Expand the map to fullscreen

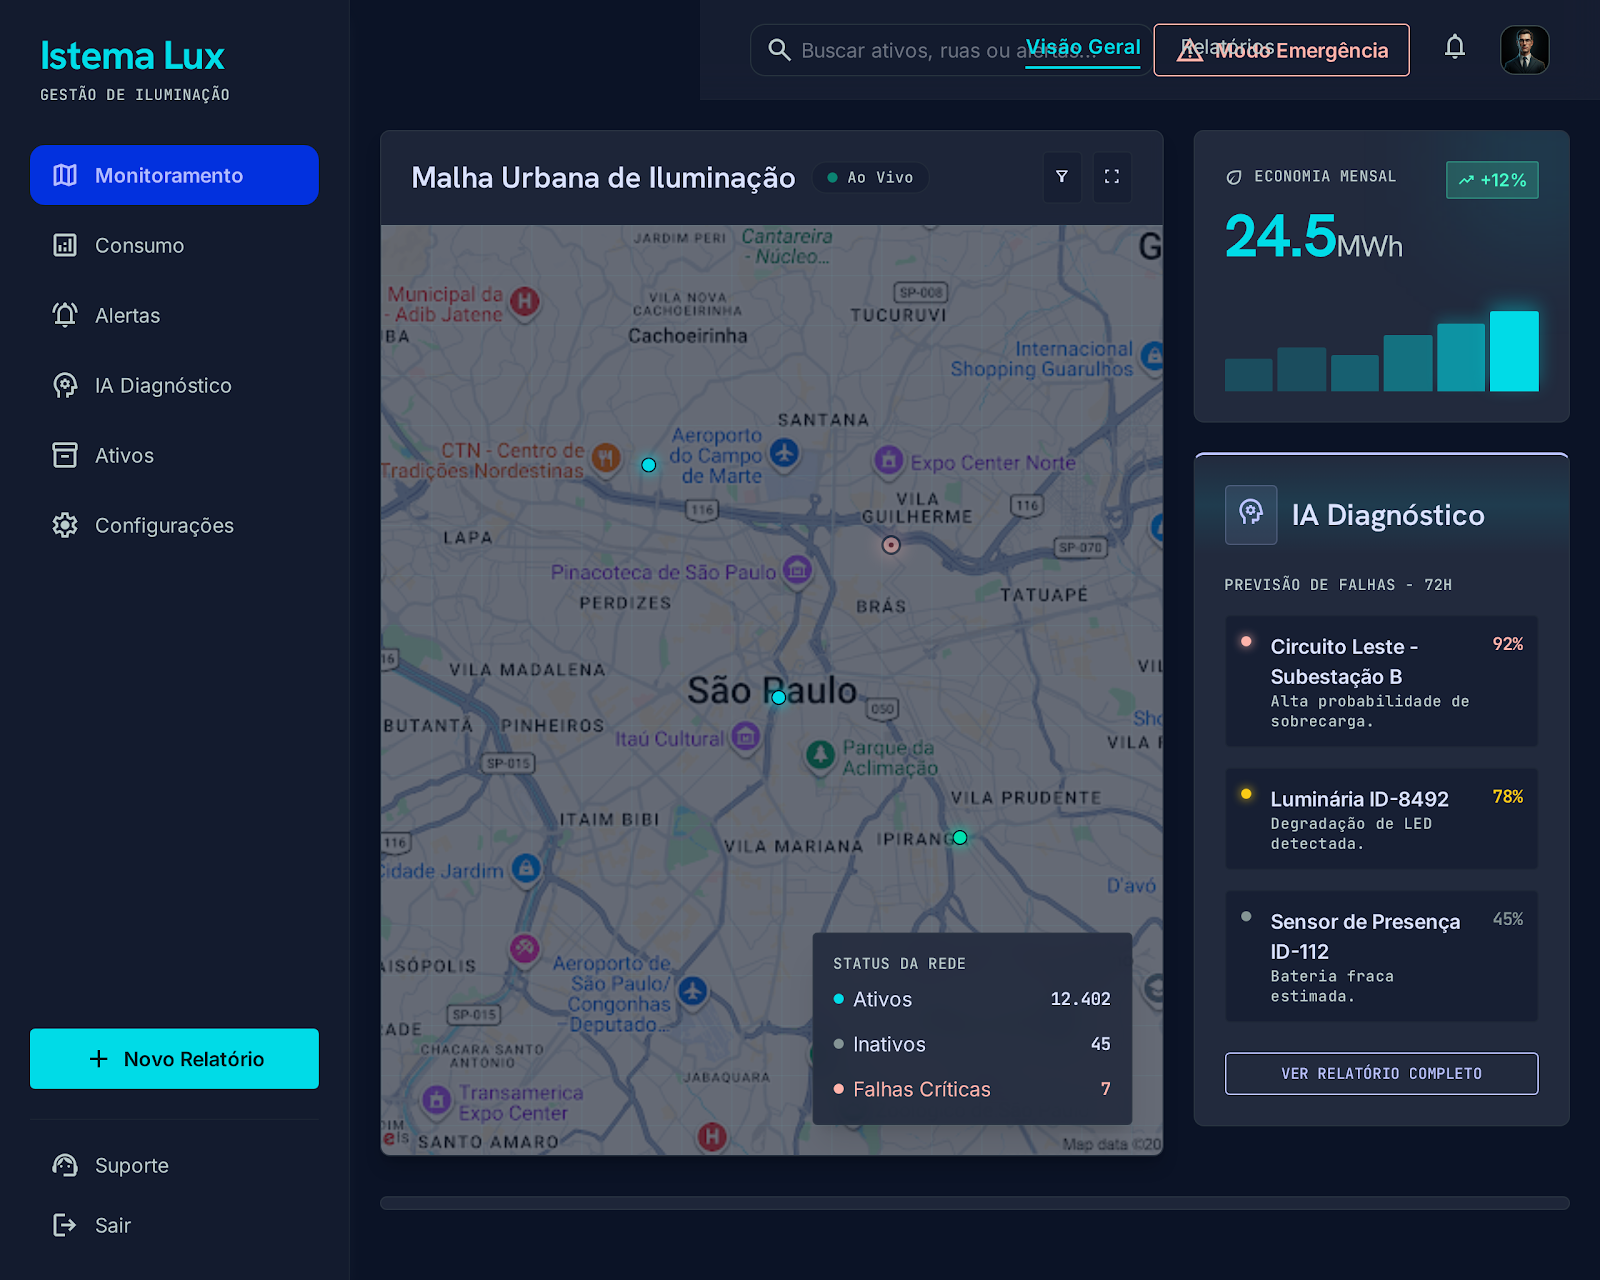tap(1112, 177)
